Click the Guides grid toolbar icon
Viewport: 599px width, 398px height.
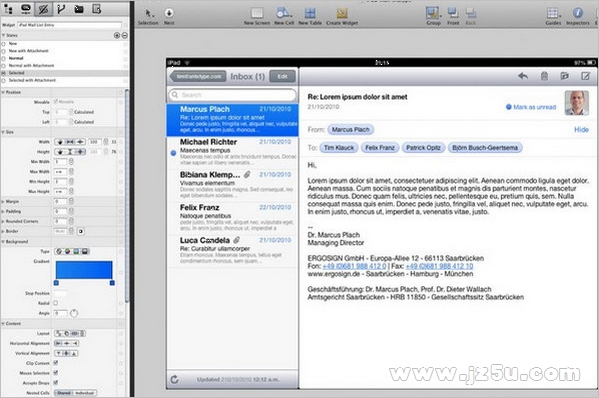click(552, 13)
